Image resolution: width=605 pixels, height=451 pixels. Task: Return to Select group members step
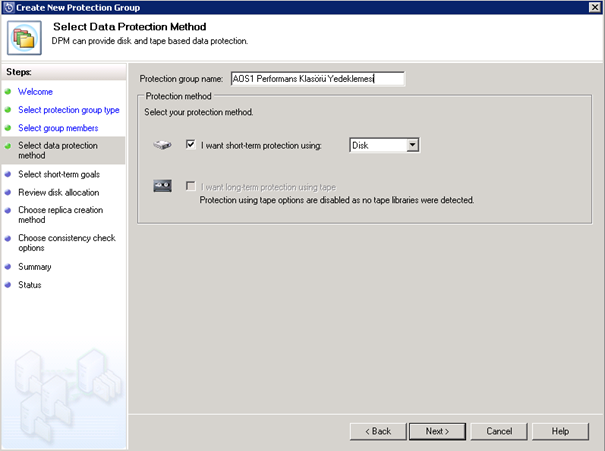58,128
